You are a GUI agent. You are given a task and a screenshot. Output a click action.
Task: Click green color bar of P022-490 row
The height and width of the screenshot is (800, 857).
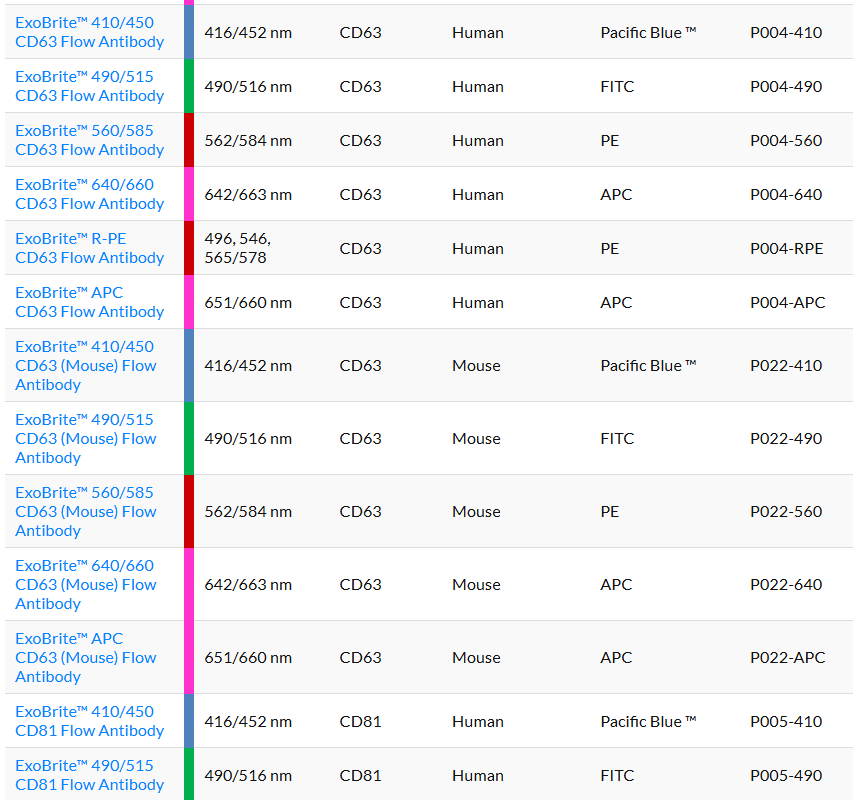pos(189,438)
